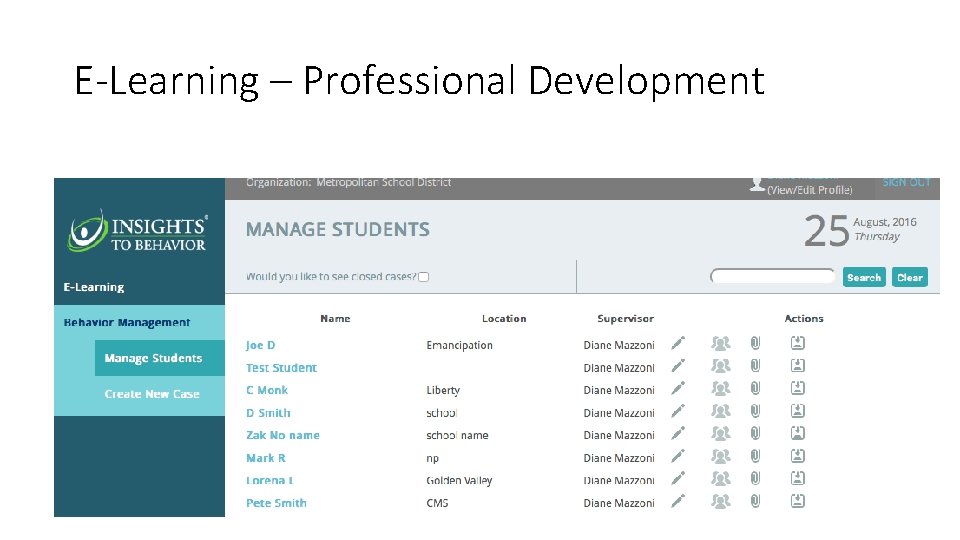Click the user profile avatar icon
The width and height of the screenshot is (960, 540).
point(757,184)
